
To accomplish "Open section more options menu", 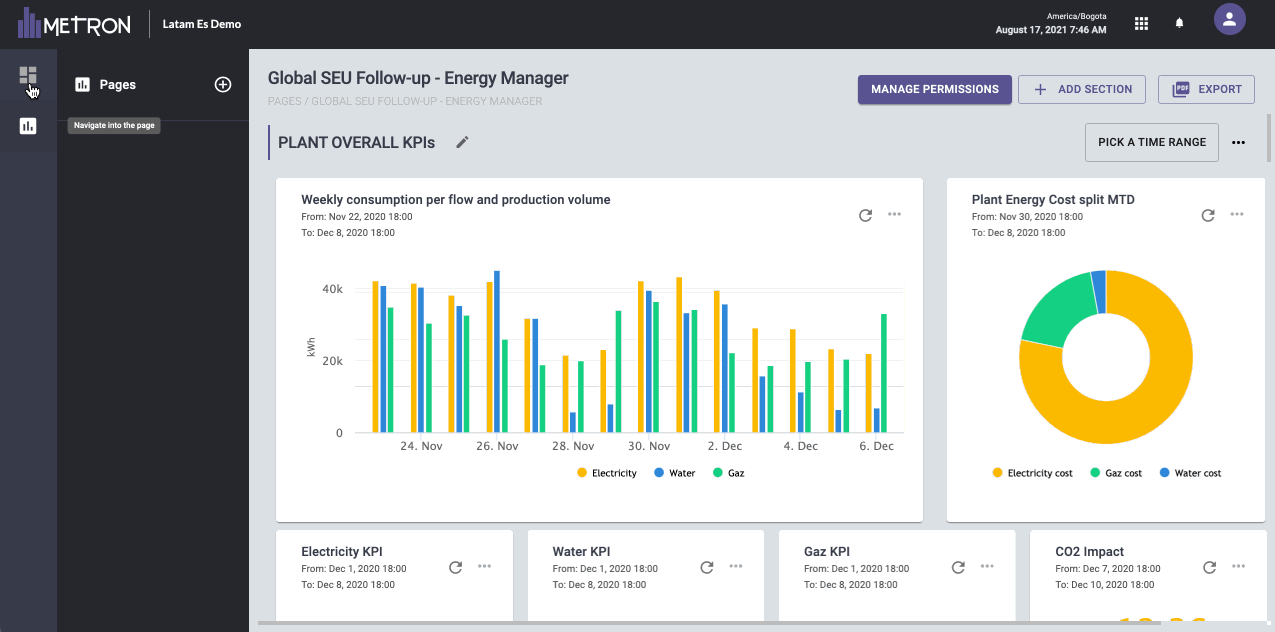I will (1239, 142).
